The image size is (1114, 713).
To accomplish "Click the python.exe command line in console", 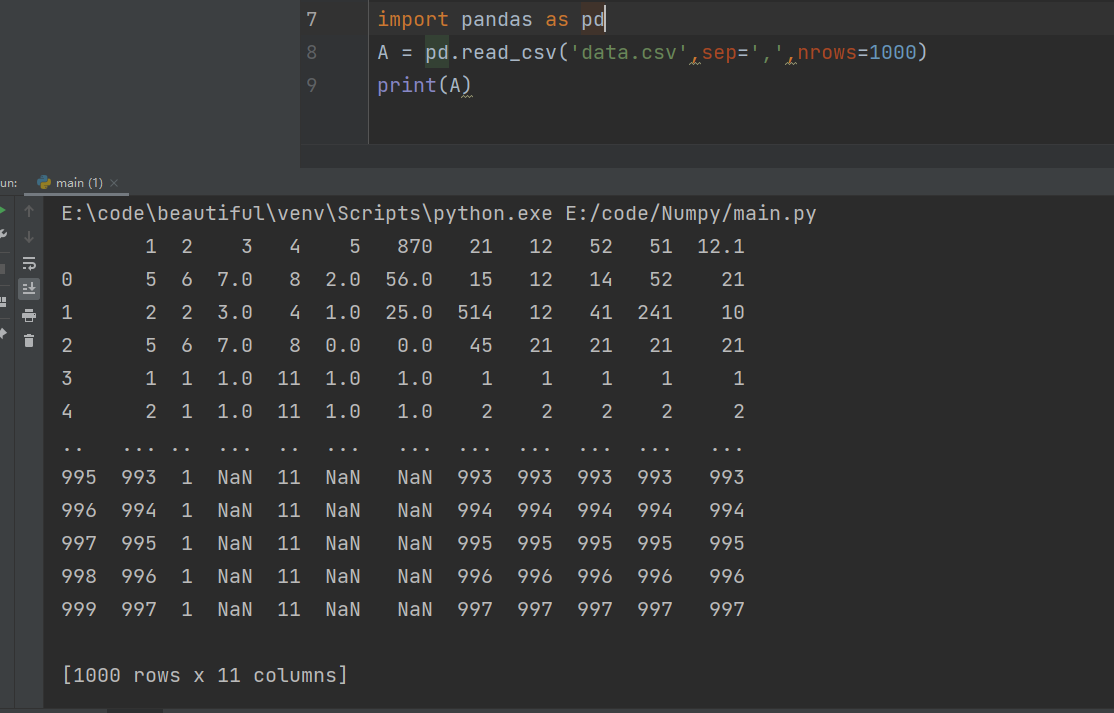I will tap(438, 214).
